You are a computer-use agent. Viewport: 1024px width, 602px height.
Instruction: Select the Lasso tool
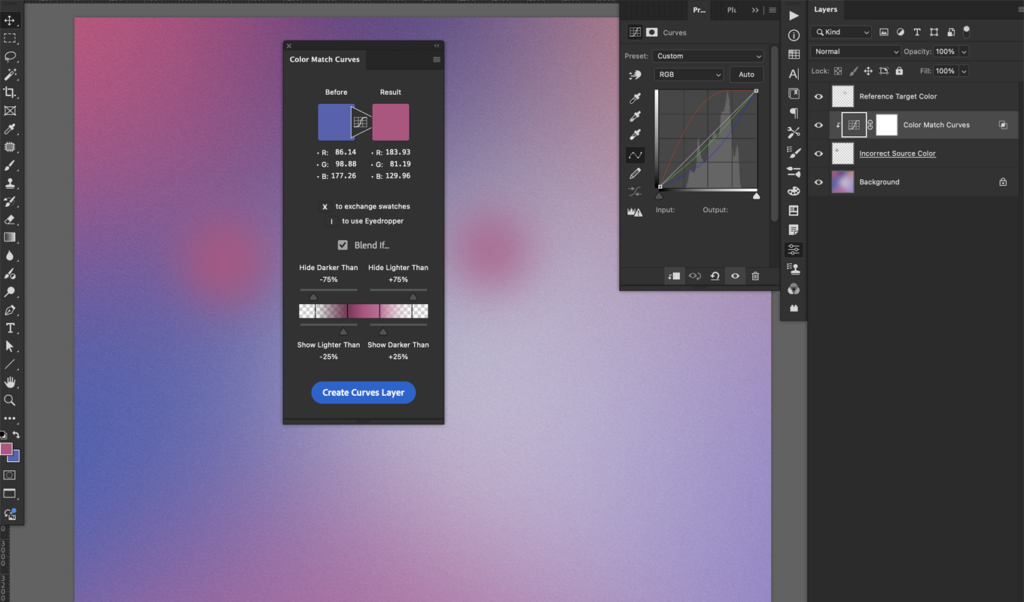pyautogui.click(x=10, y=56)
